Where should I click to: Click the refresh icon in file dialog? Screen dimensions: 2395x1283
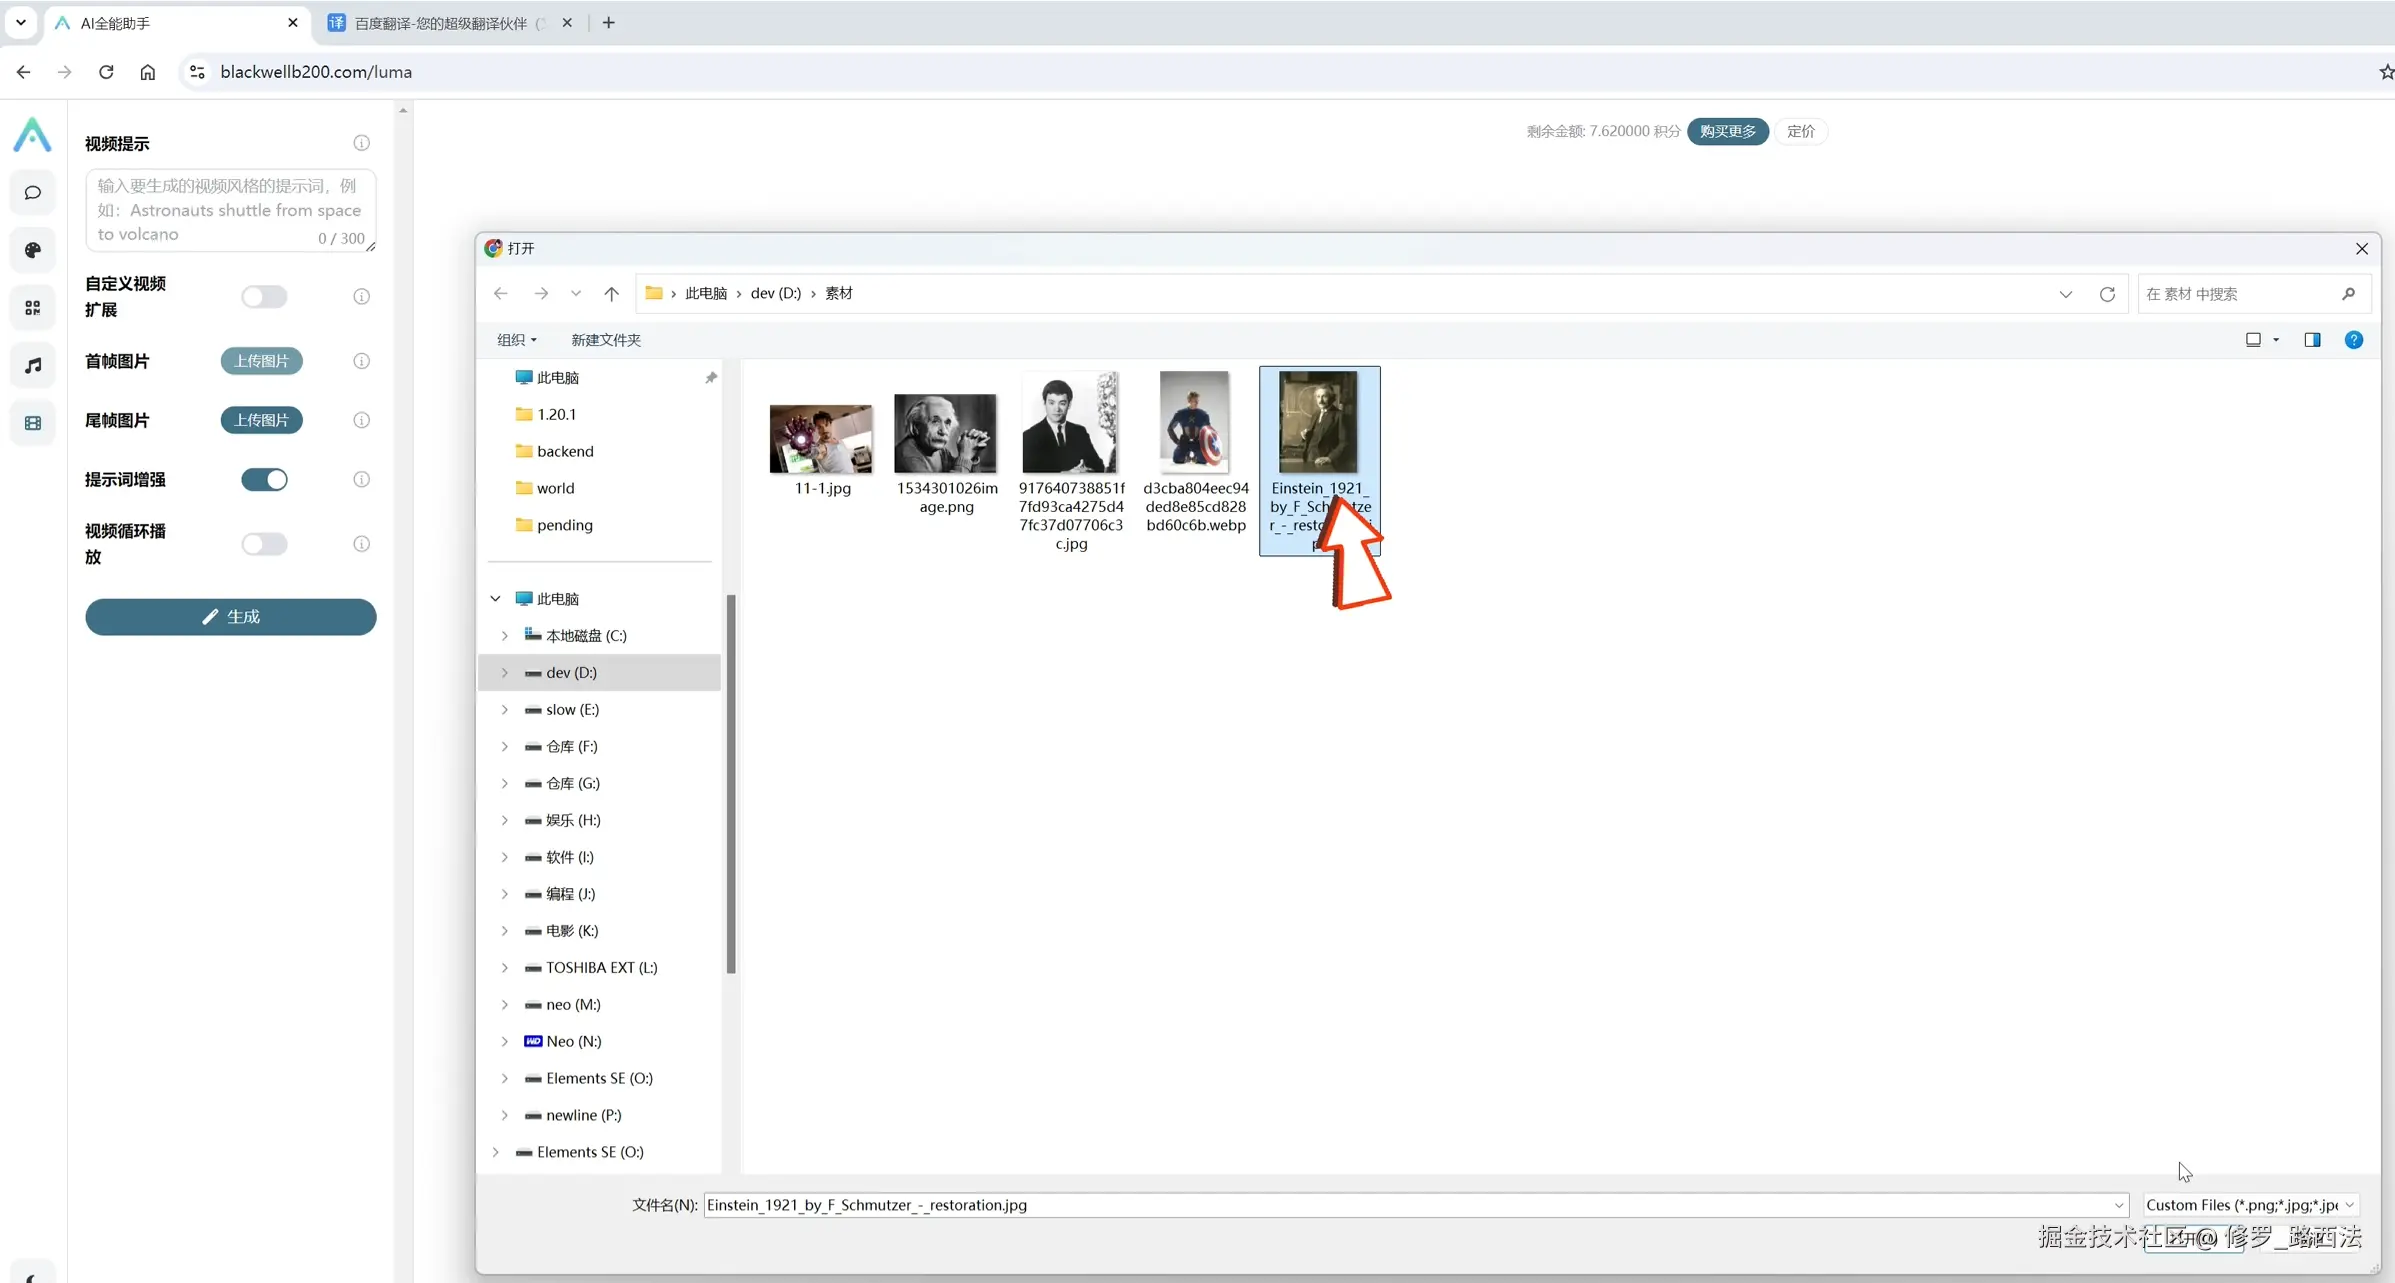(2107, 294)
